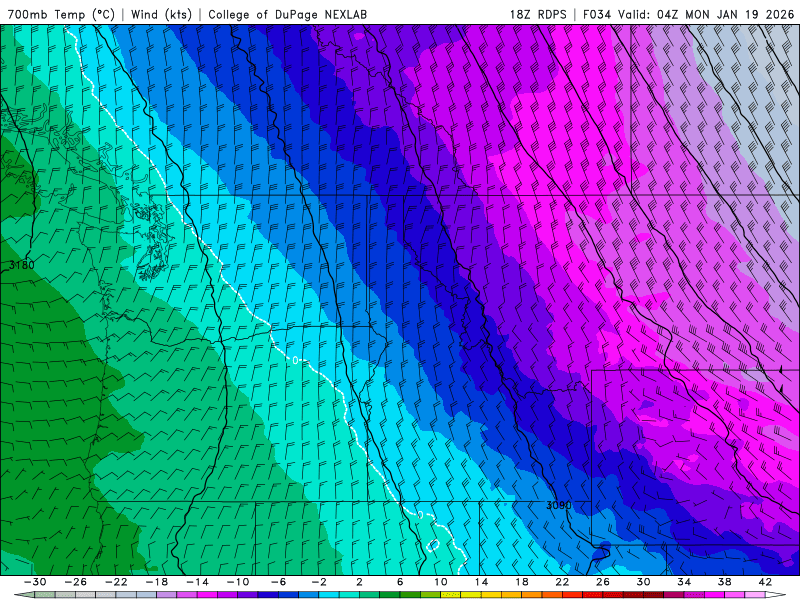This screenshot has width=800, height=600.
Task: Click the lower '0' isotherm label on map
Action: click(x=420, y=515)
